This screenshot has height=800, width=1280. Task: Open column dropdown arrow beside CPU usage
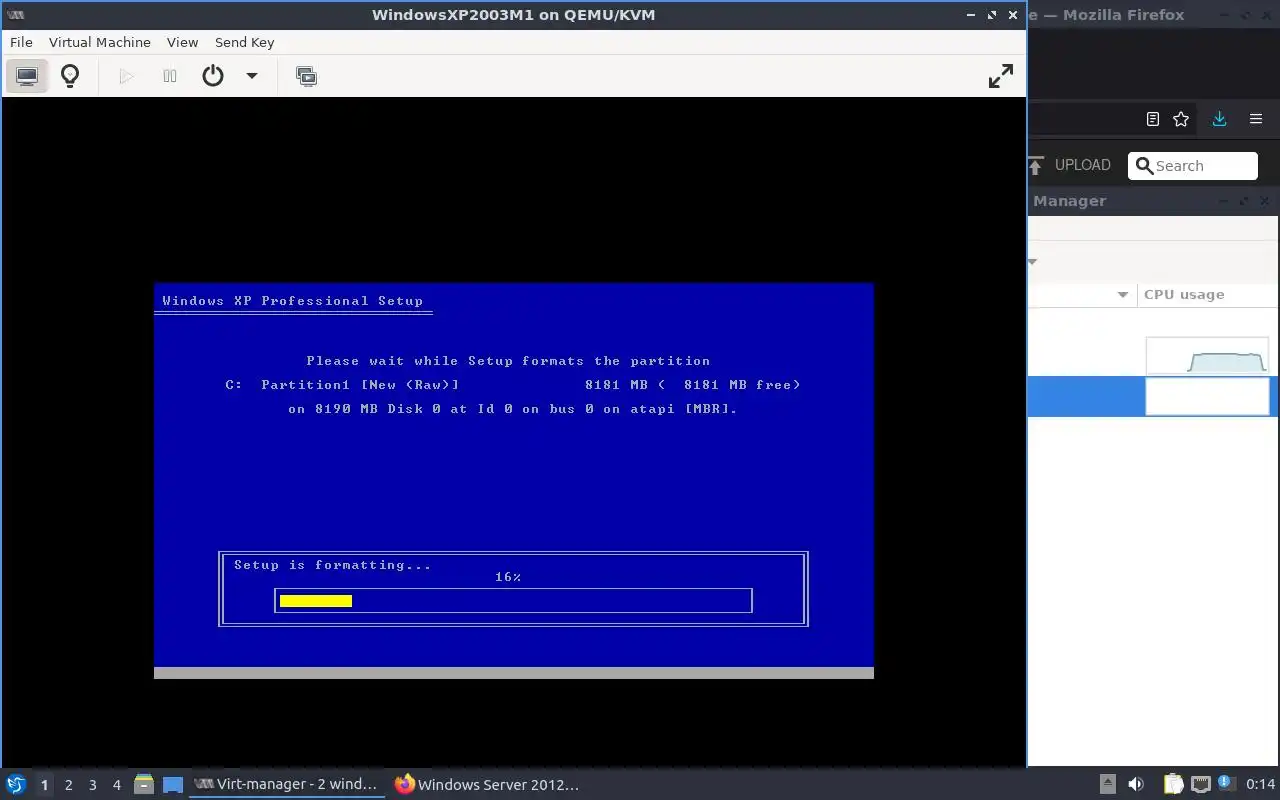pos(1122,294)
